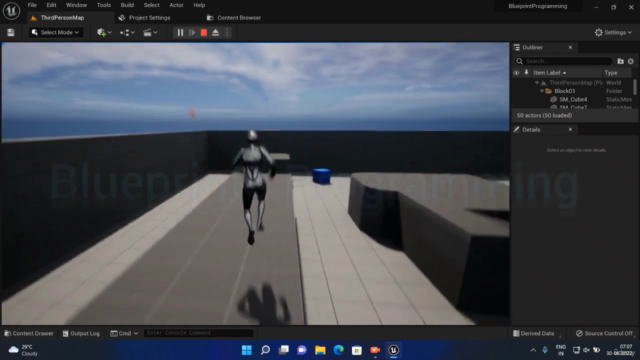Close the Outliner panel tab
The image size is (640, 360).
click(570, 48)
